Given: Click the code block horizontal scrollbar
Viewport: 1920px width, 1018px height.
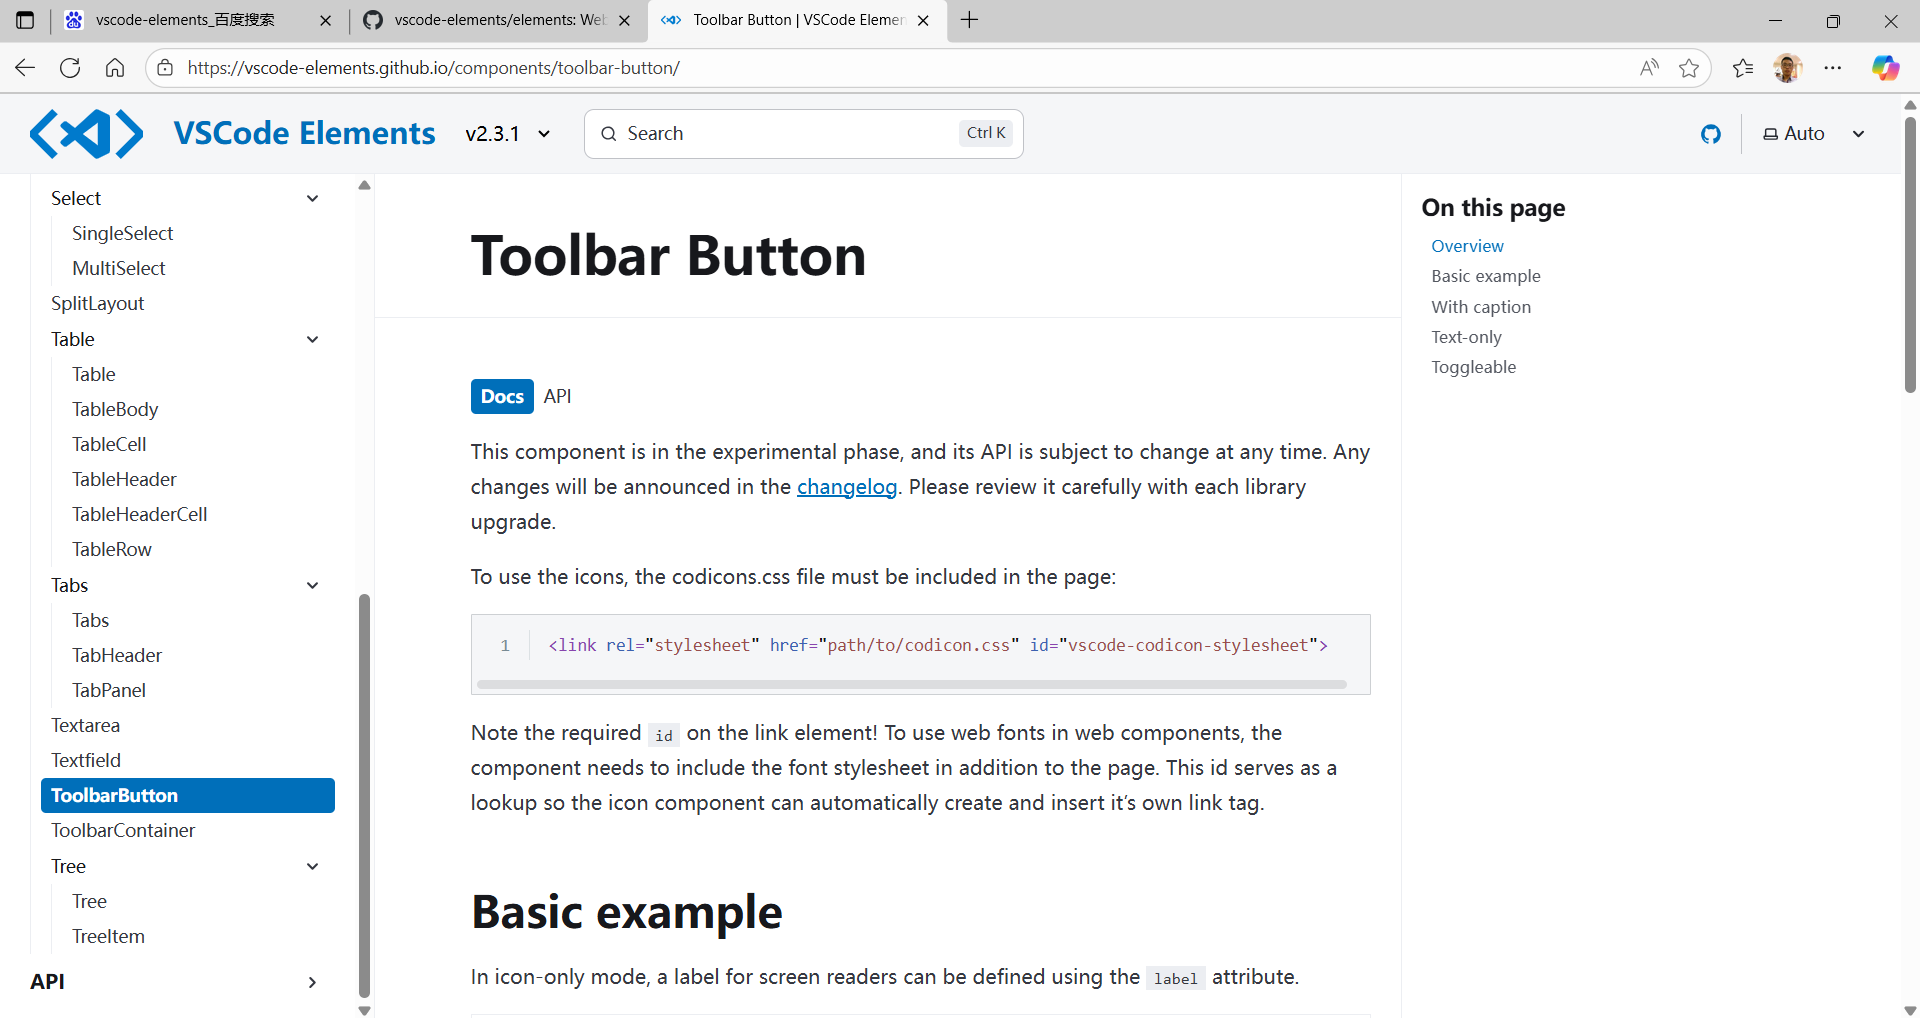Looking at the screenshot, I should [x=911, y=685].
